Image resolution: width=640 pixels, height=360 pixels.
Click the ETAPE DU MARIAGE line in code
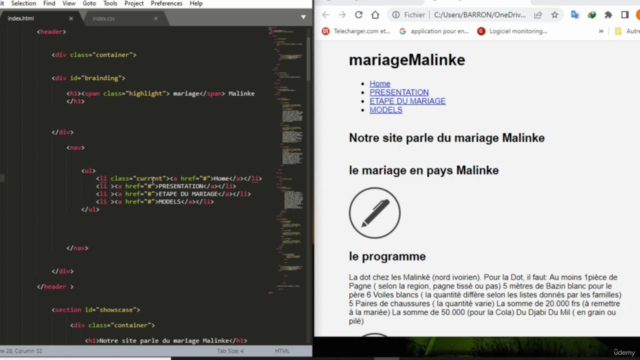pyautogui.click(x=173, y=194)
